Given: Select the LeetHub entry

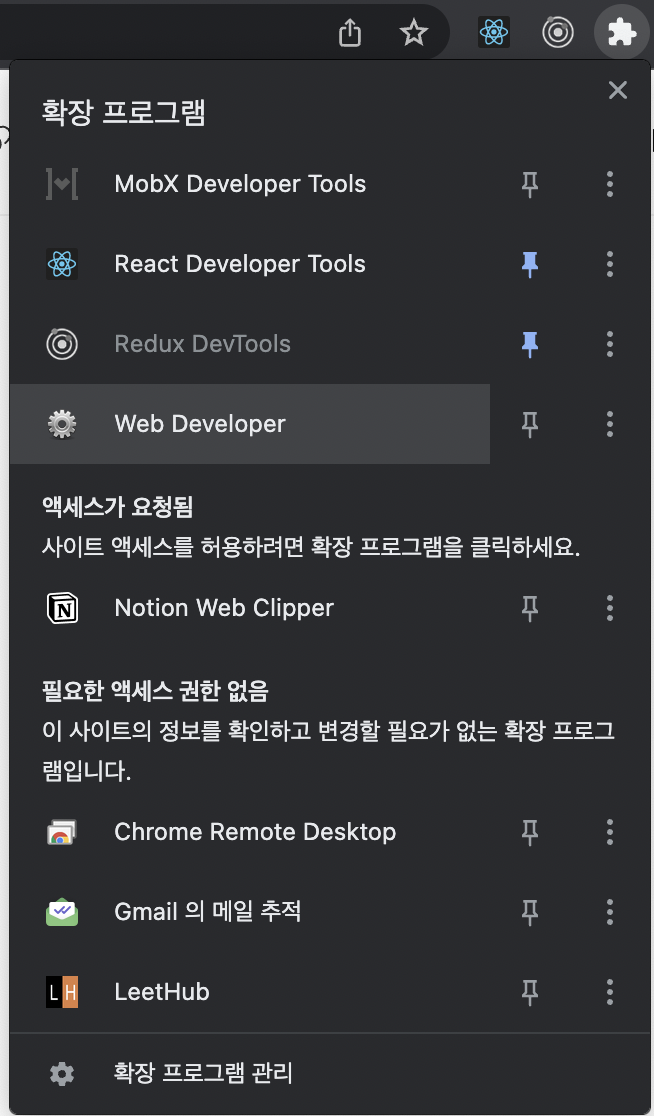Looking at the screenshot, I should click(250, 992).
